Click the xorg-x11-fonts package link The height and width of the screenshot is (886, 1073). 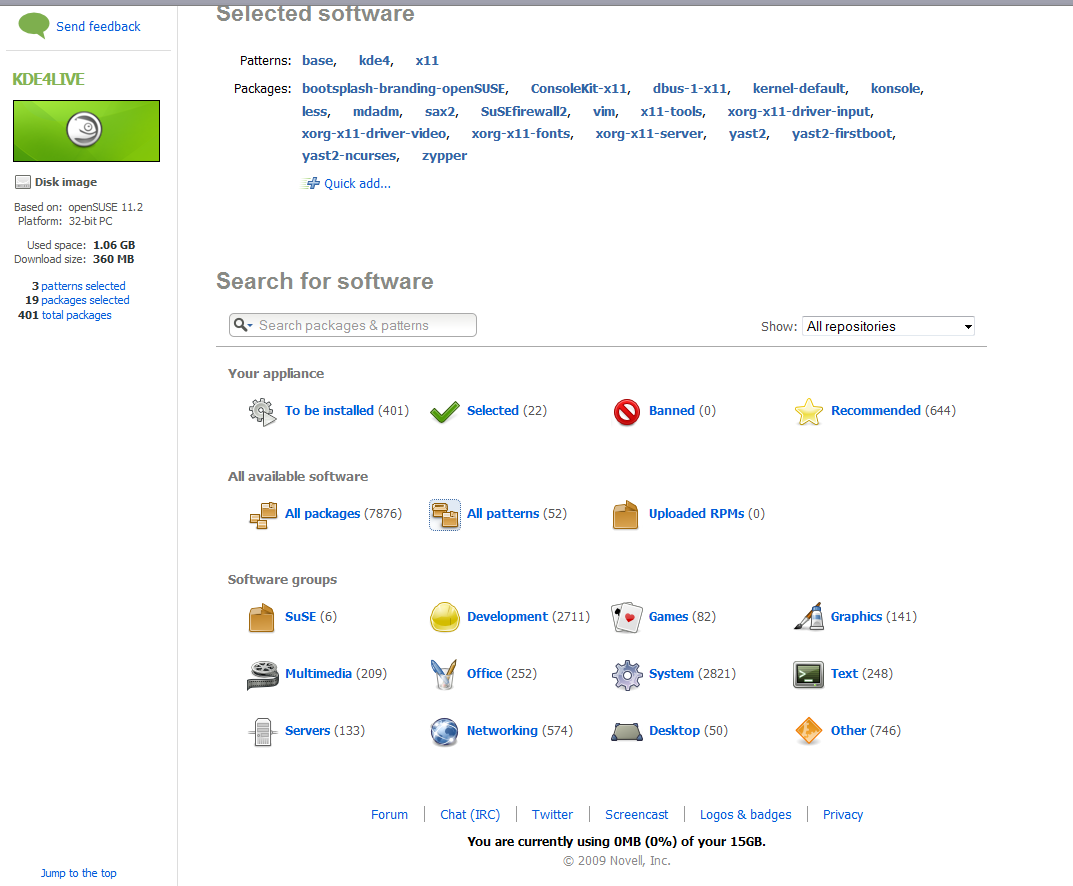tap(521, 133)
